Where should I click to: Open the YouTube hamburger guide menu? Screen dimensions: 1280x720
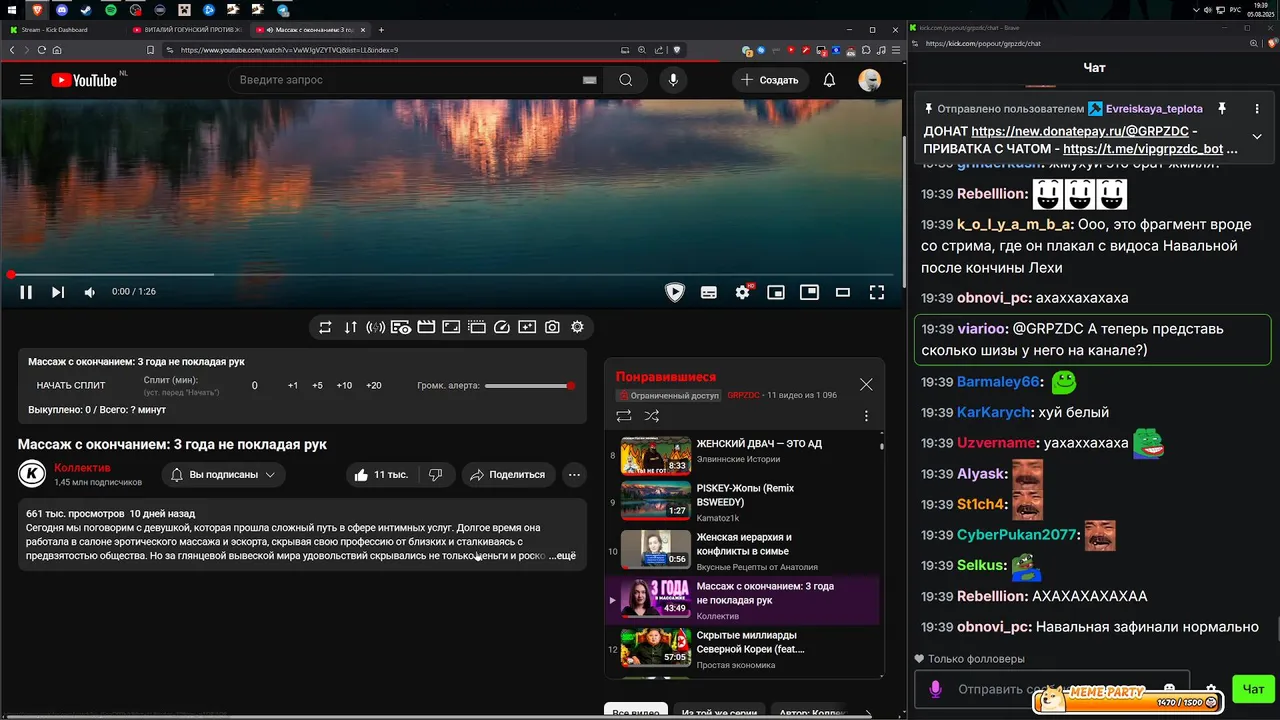coord(26,80)
